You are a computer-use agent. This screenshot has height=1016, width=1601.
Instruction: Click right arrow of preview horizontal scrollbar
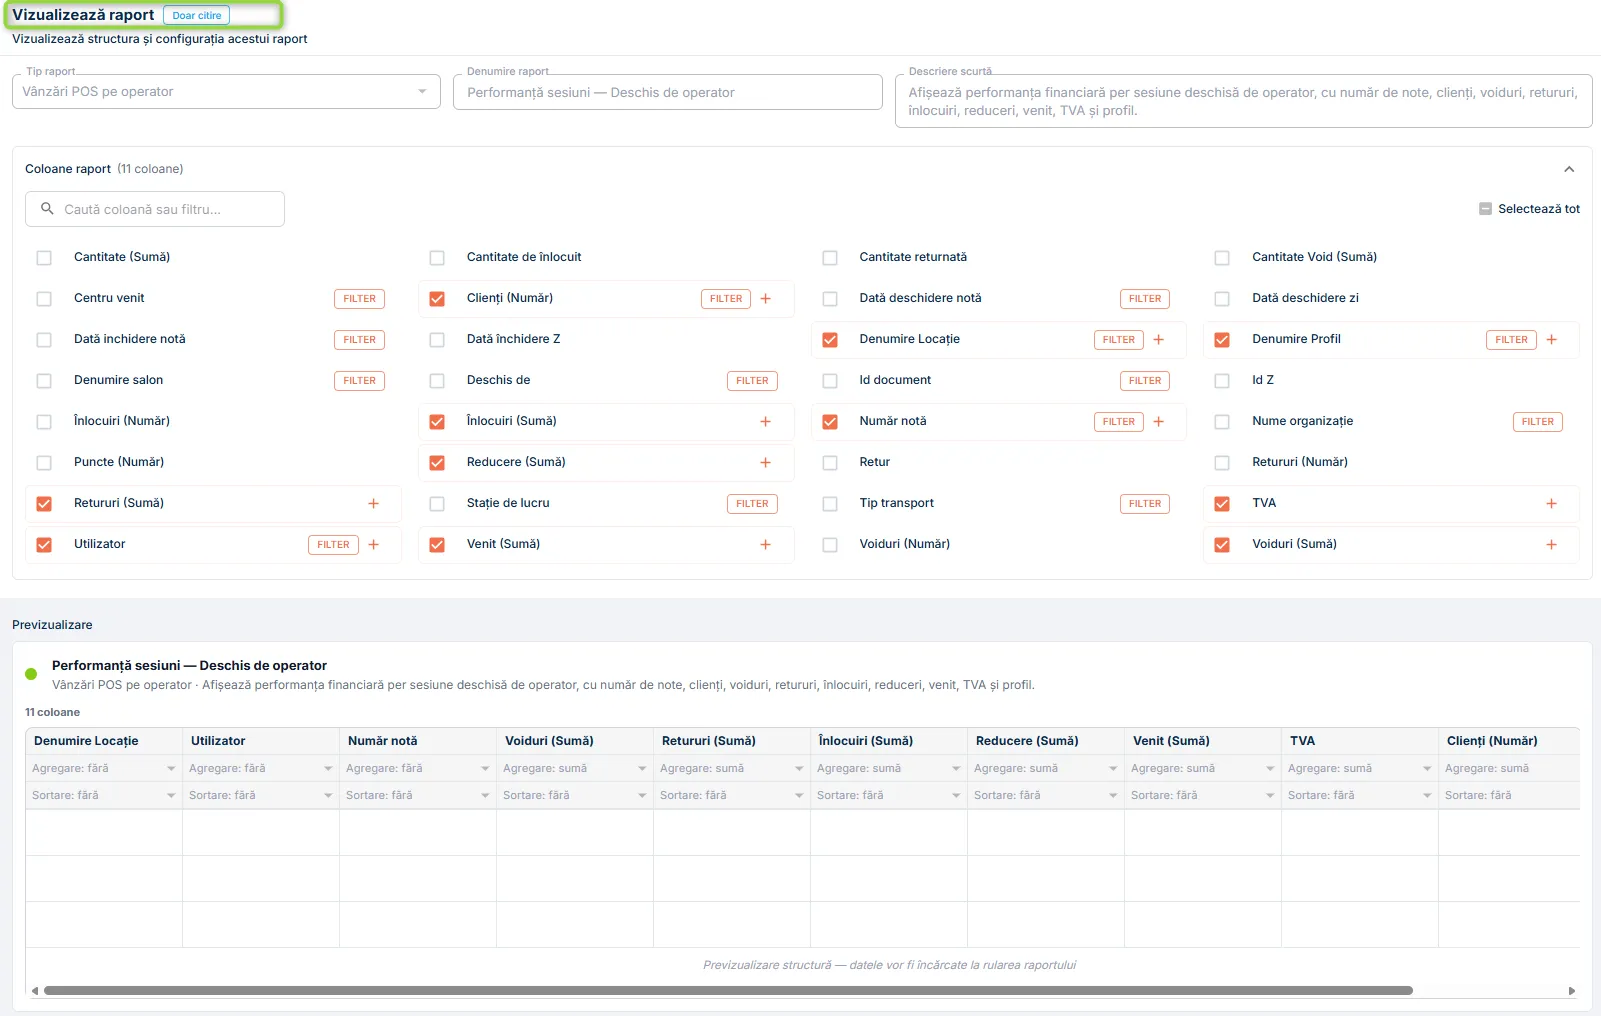click(x=1572, y=991)
